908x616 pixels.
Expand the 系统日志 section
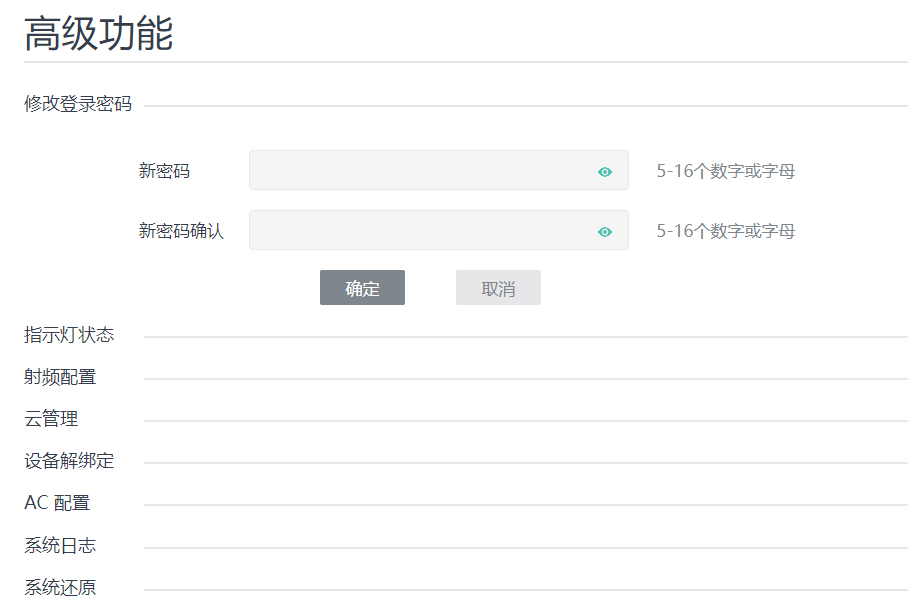(x=60, y=546)
